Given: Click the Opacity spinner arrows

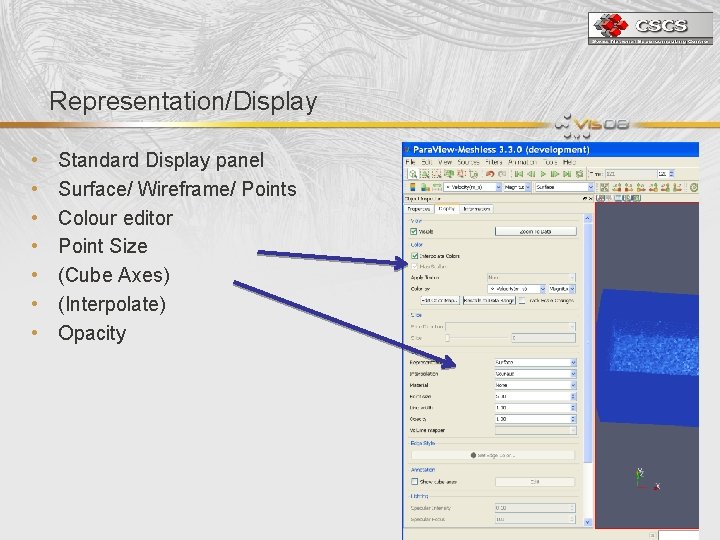Looking at the screenshot, I should [x=573, y=419].
